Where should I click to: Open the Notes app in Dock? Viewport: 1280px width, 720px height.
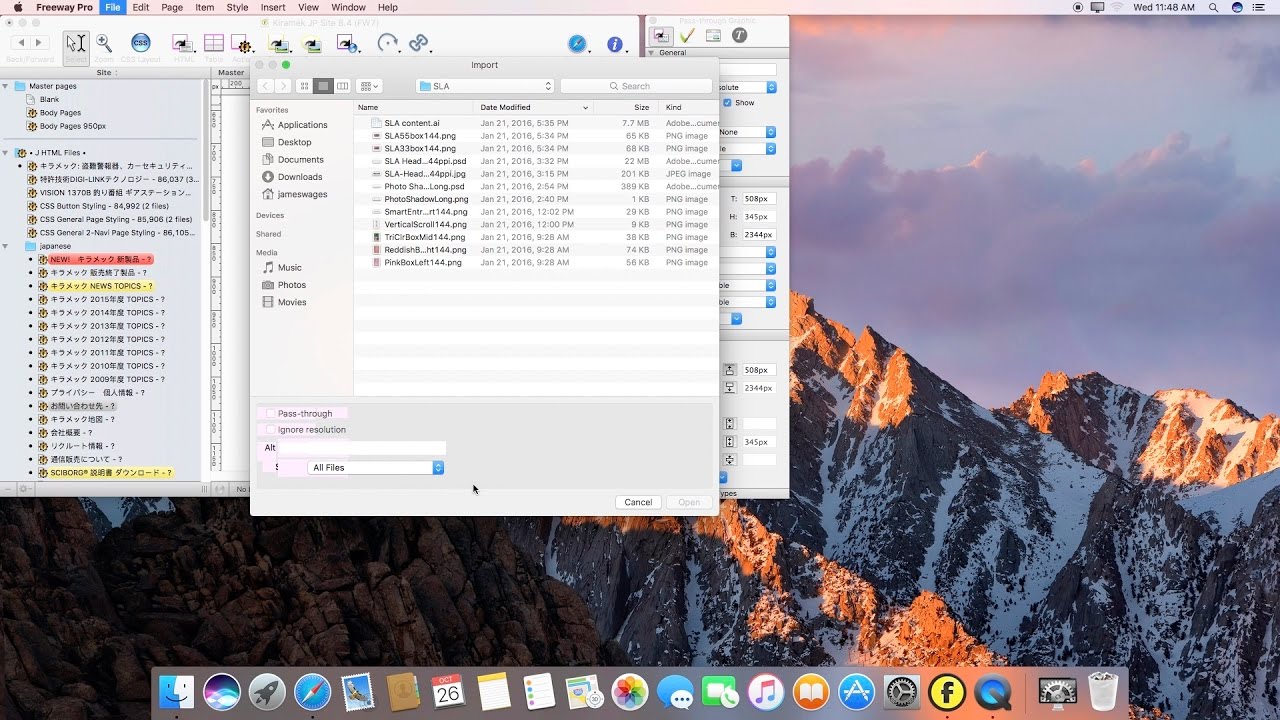(x=494, y=692)
